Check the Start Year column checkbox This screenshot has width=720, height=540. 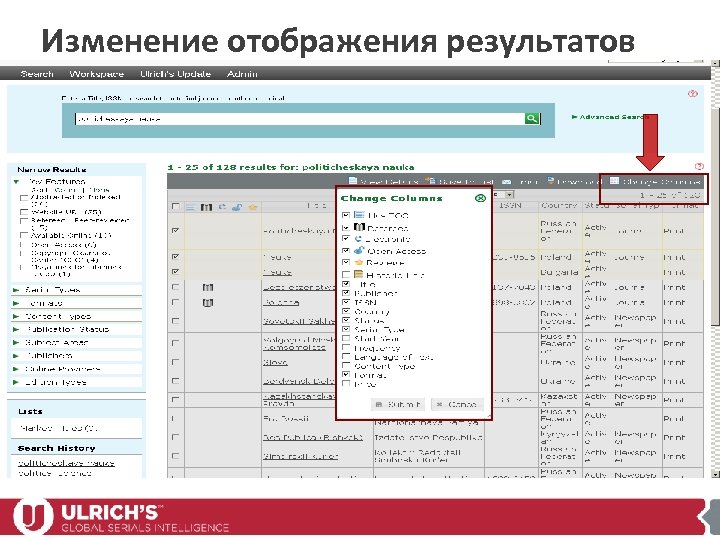coord(346,338)
